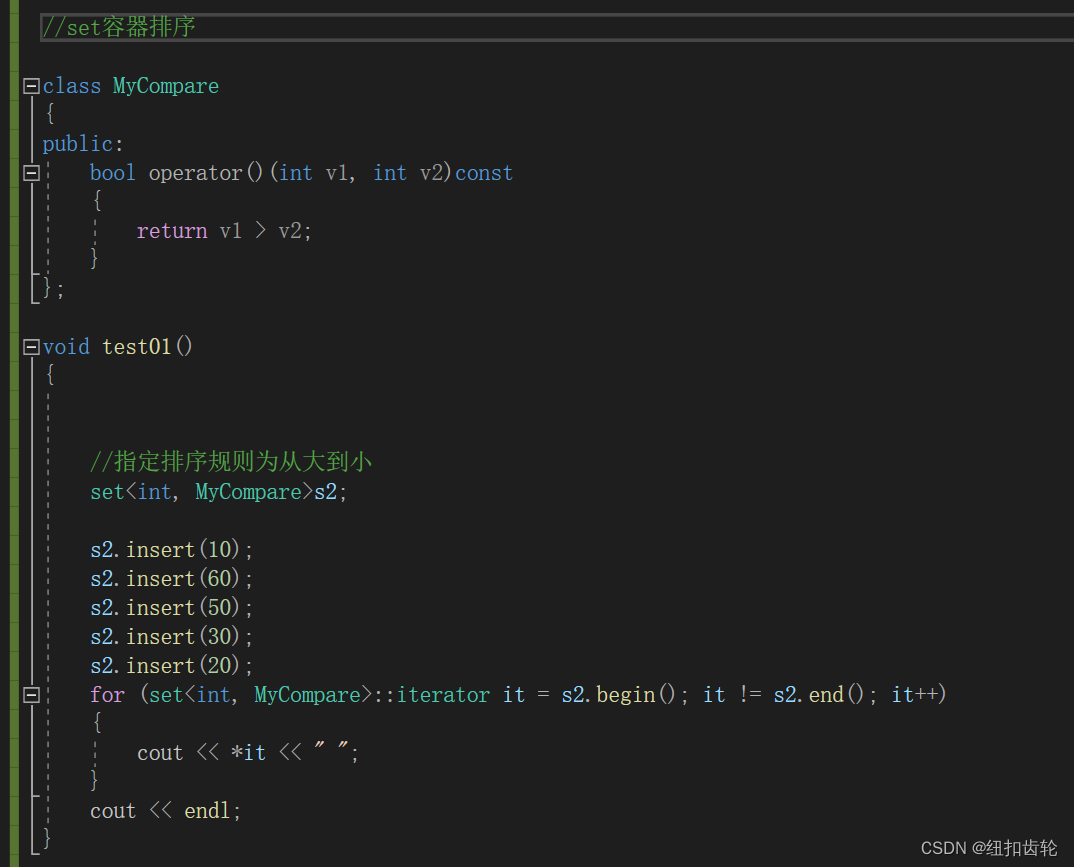Click the bool keyword before operator()
Image resolution: width=1074 pixels, height=867 pixels.
112,173
